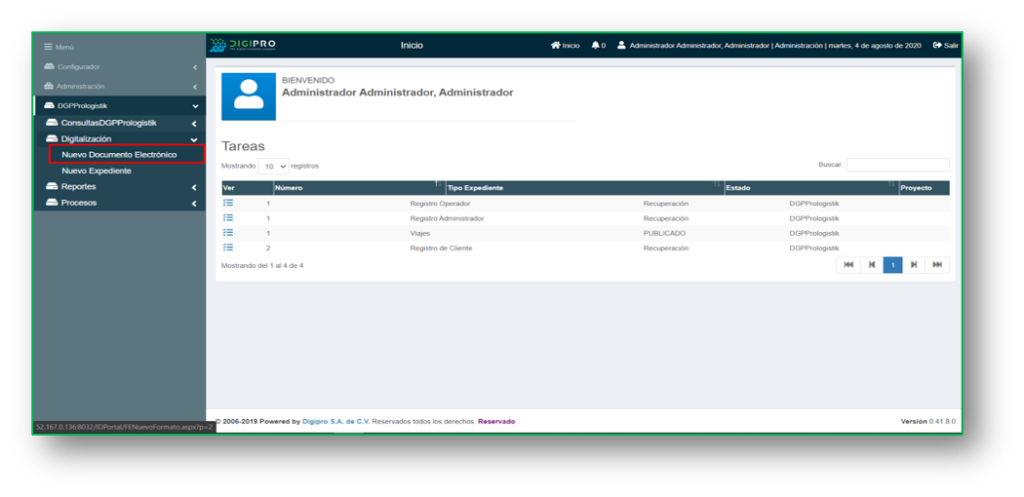This screenshot has height=497, width=1024.
Task: Open task list icon for Registro de Cliente
Action: [228, 247]
